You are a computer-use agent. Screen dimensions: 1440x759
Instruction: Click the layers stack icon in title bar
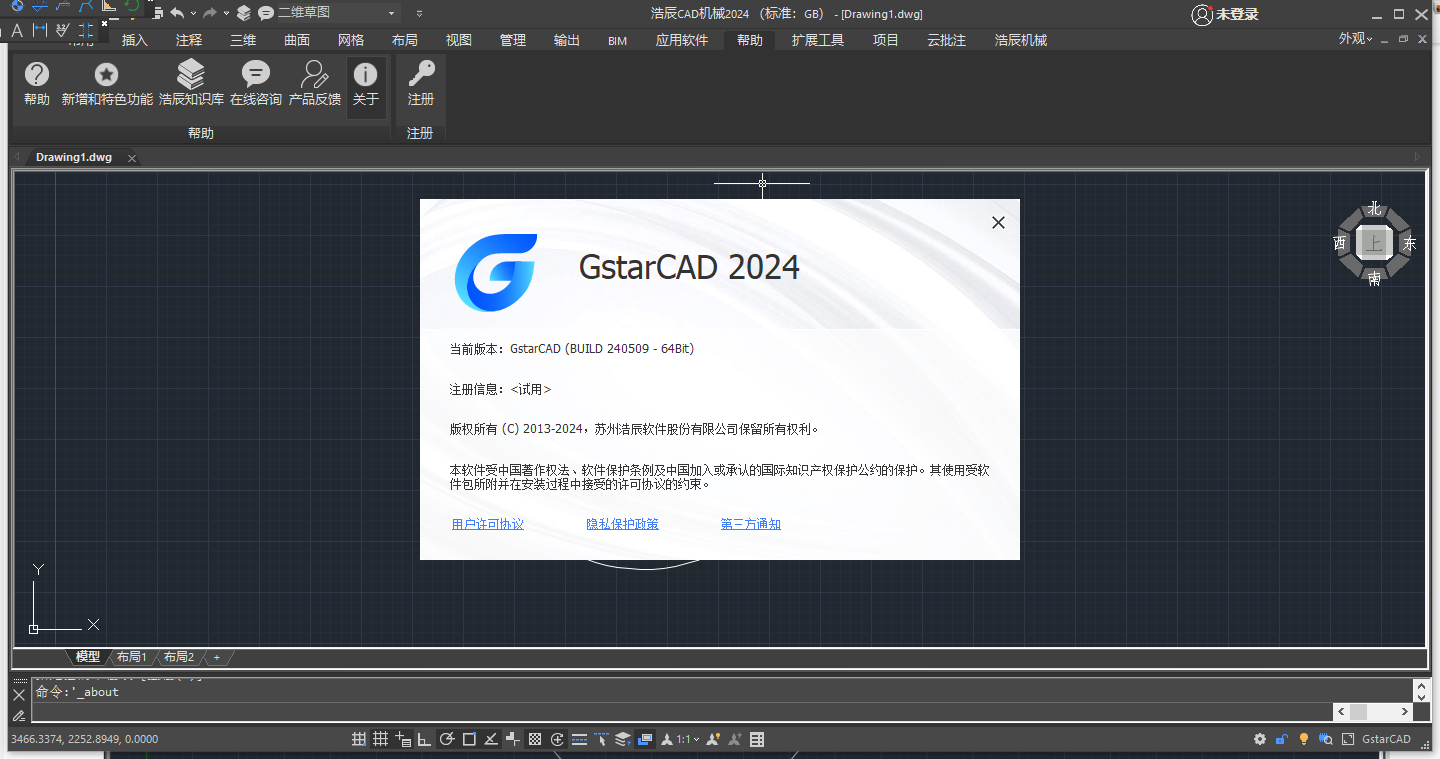click(x=244, y=13)
